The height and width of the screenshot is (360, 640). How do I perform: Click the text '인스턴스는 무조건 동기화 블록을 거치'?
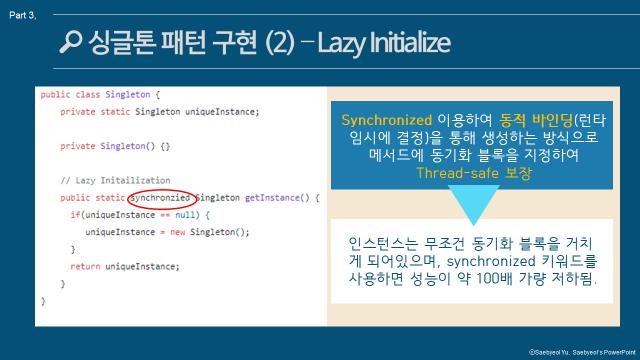[x=470, y=244]
